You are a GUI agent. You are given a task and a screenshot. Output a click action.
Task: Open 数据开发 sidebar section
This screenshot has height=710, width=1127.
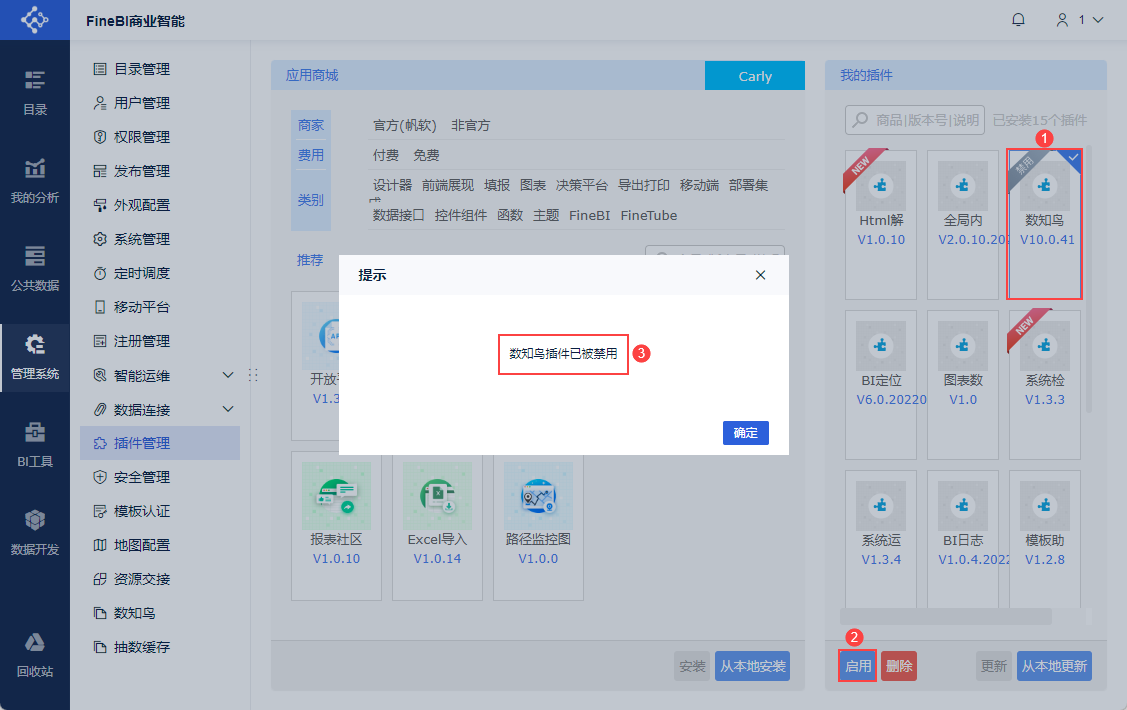(34, 532)
